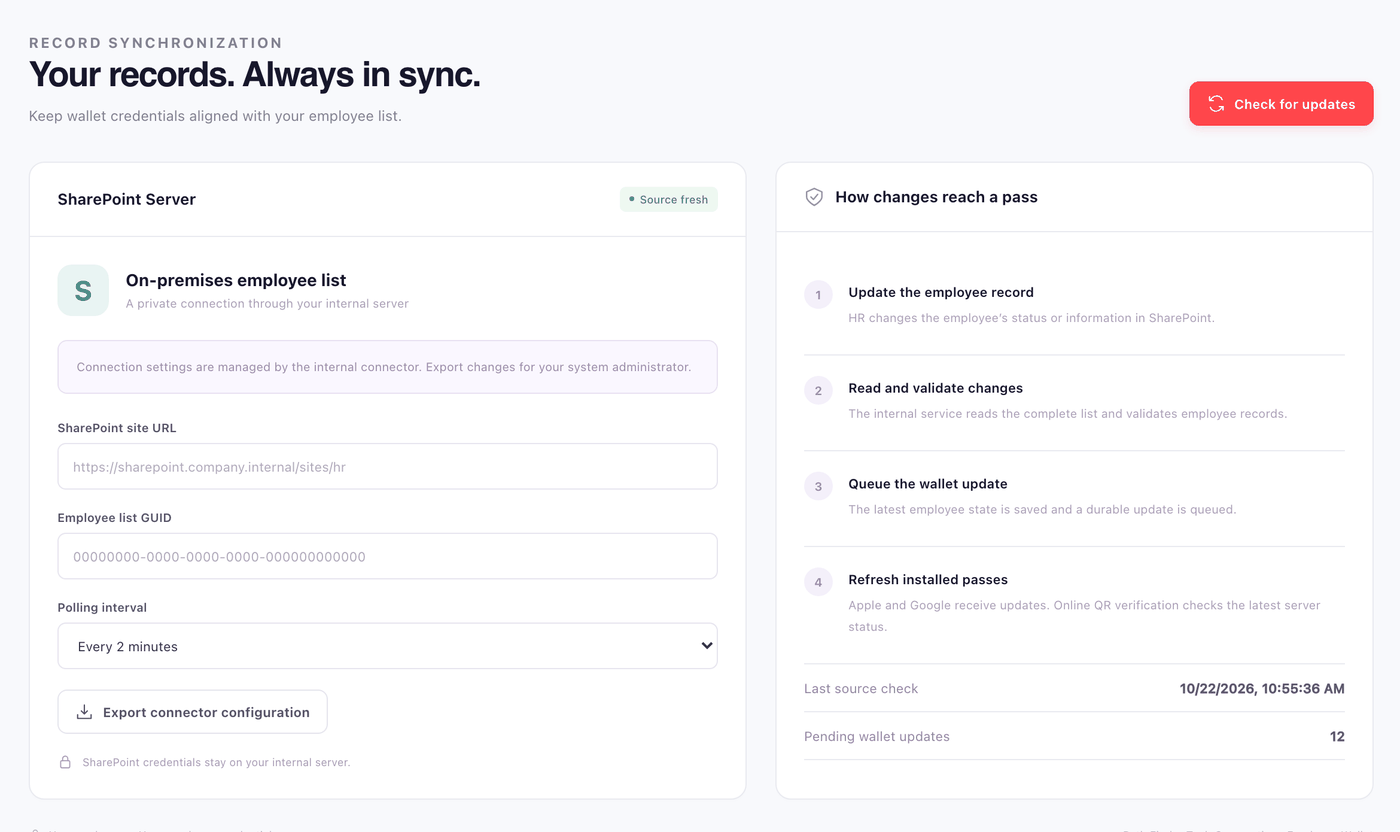Viewport: 1400px width, 832px height.
Task: Click the Source fresh status badge
Action: pyautogui.click(x=668, y=199)
